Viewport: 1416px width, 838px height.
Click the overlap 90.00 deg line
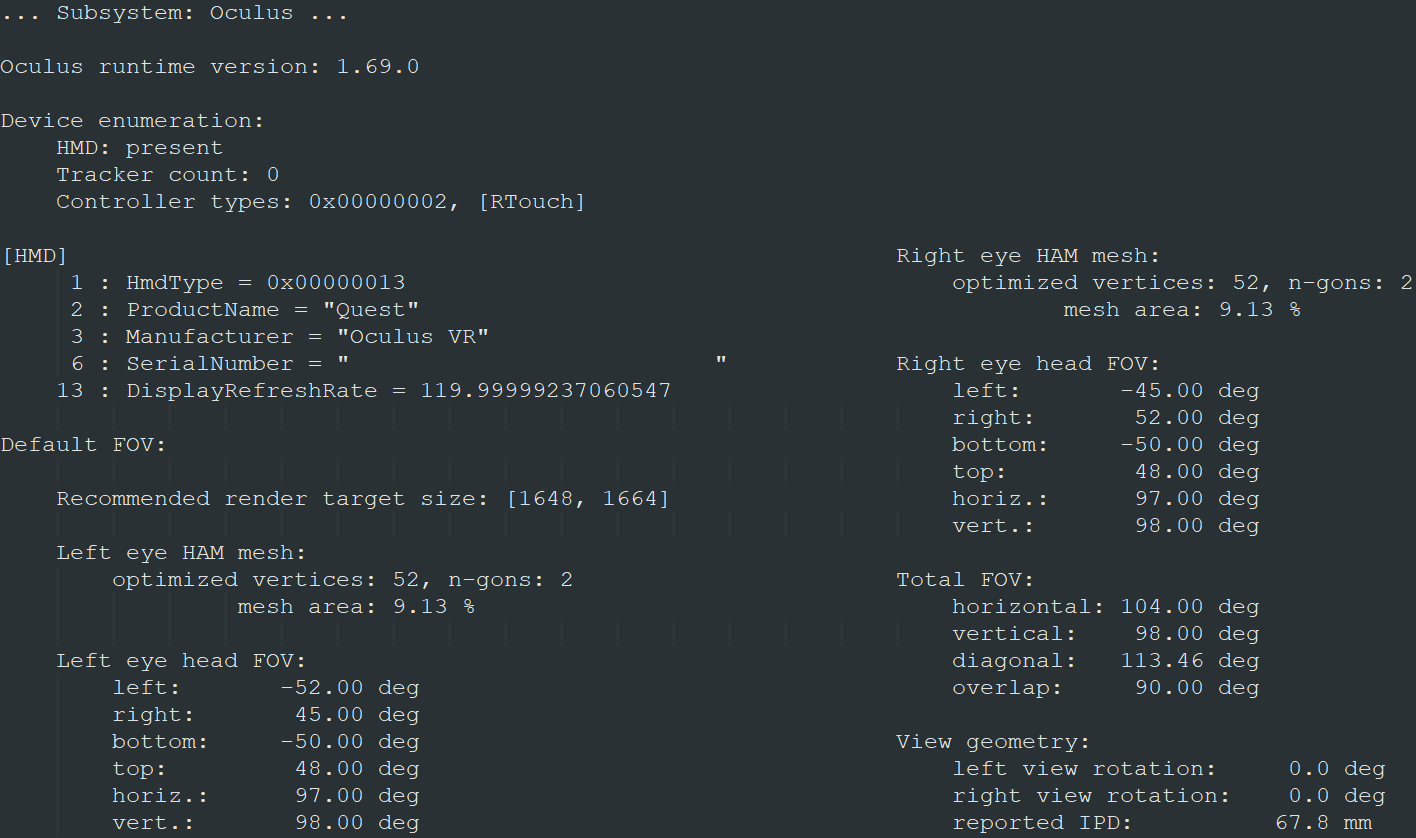click(x=1105, y=688)
